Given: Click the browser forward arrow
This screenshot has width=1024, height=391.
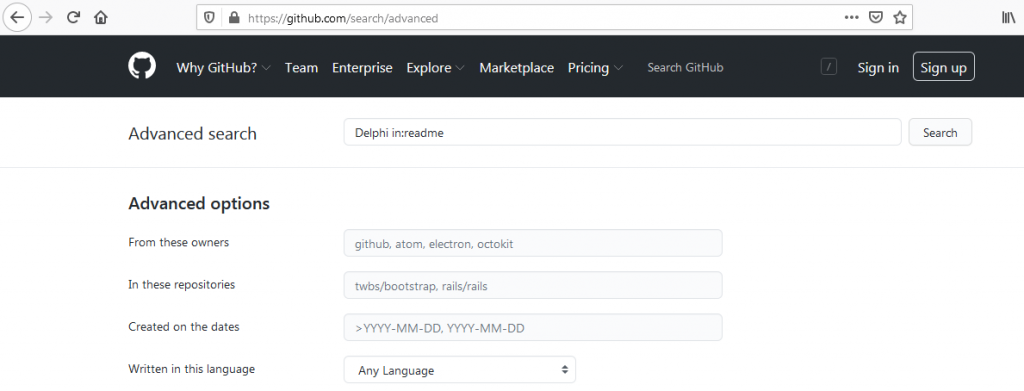Looking at the screenshot, I should click(46, 18).
